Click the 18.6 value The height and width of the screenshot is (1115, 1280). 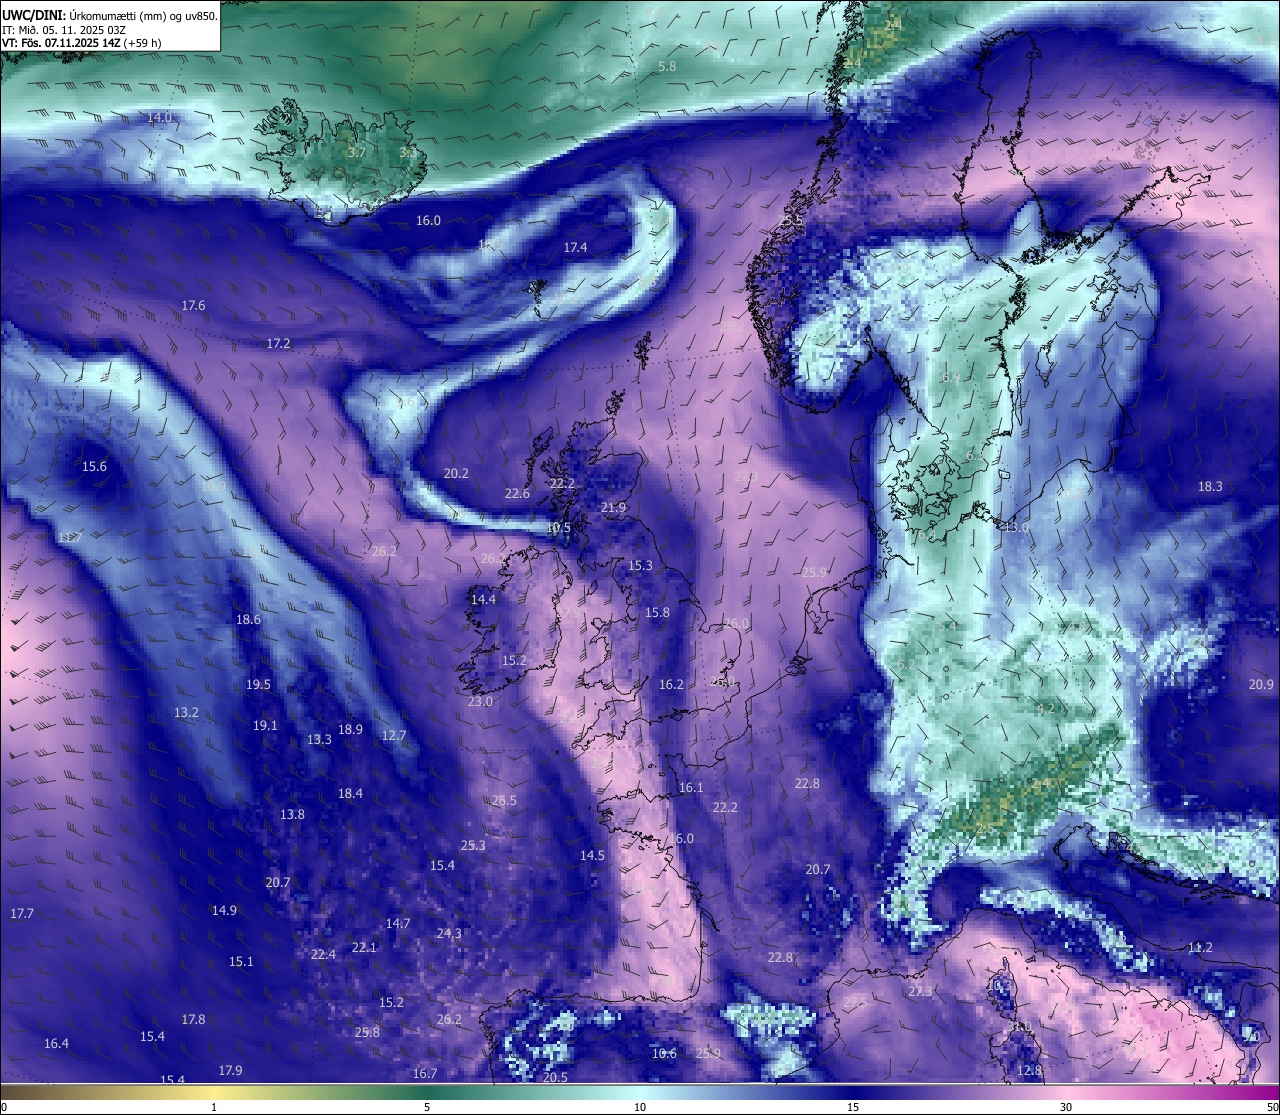pos(248,620)
